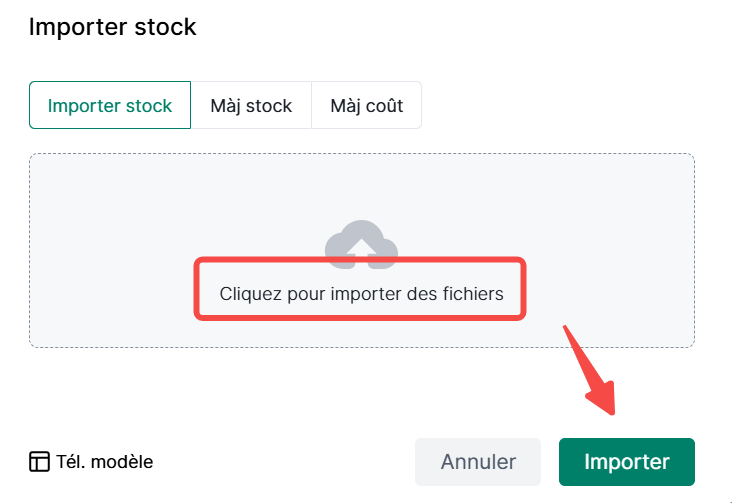Image resolution: width=732 pixels, height=503 pixels.
Task: Switch to the Màj stock tab
Action: click(x=251, y=105)
